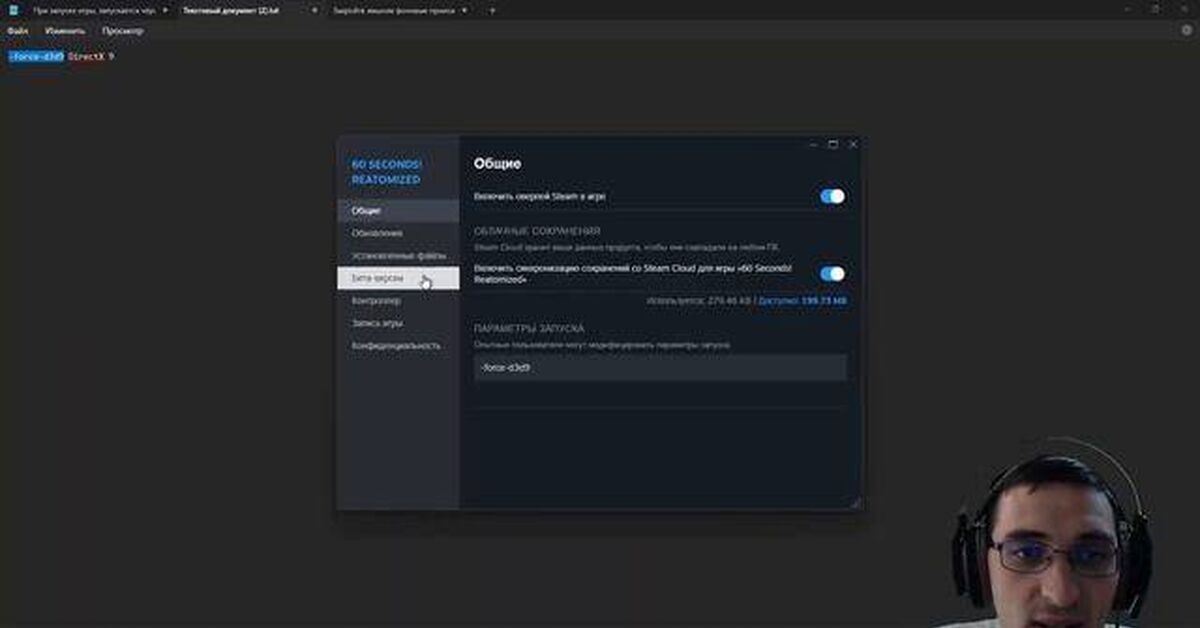This screenshot has height=628, width=1200.
Task: Select the Общие section in Steam sidebar
Action: tap(398, 211)
